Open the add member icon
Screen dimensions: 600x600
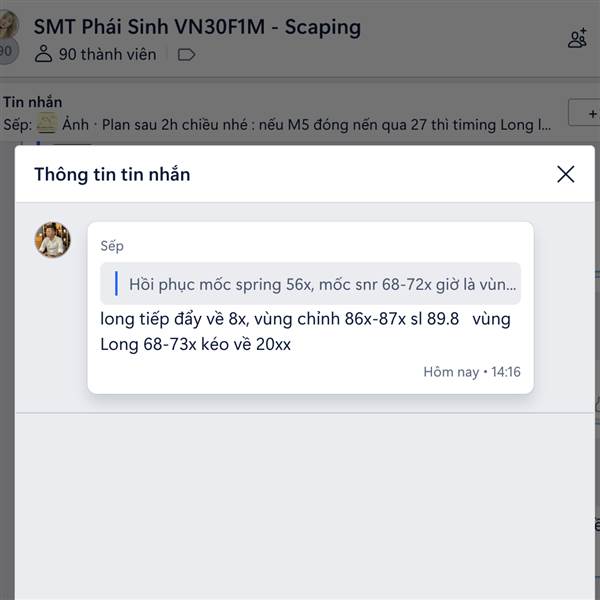(577, 38)
